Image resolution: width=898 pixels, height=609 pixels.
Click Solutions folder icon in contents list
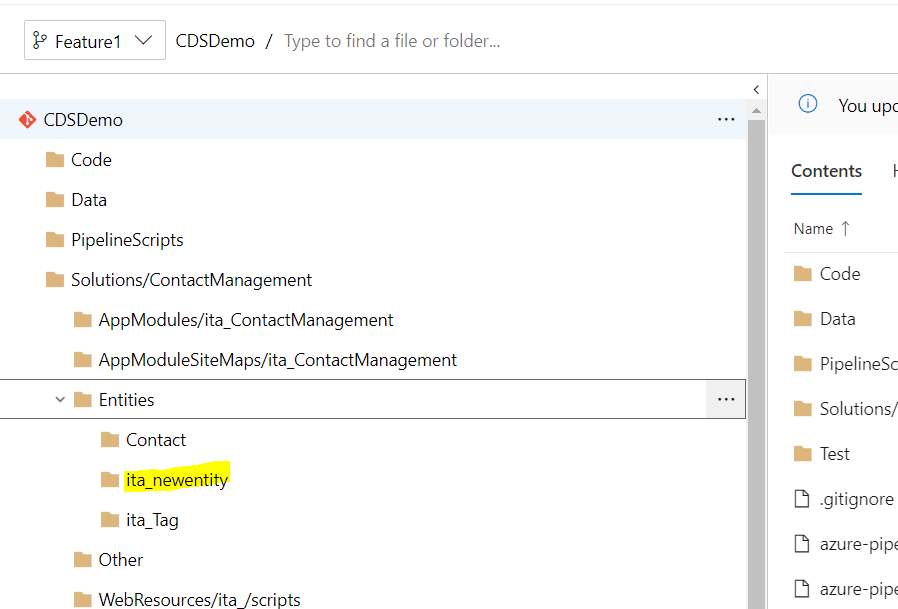pos(802,408)
